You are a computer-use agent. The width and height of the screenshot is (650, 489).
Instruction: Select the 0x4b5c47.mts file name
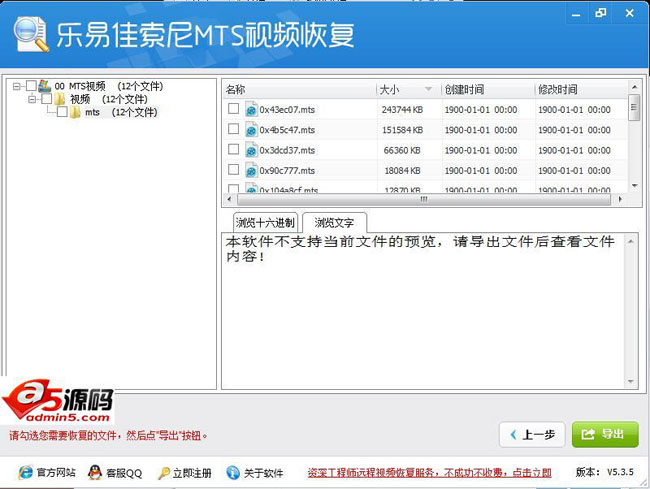pos(287,130)
